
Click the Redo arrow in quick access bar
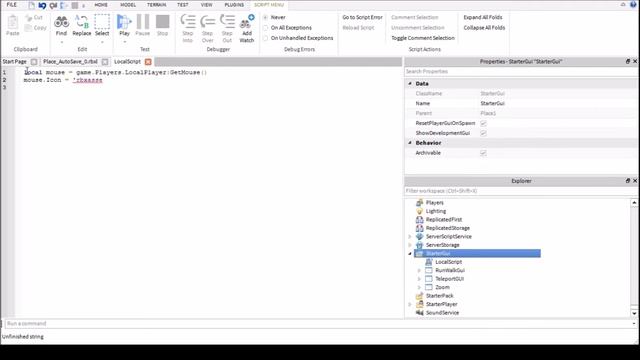pos(53,5)
